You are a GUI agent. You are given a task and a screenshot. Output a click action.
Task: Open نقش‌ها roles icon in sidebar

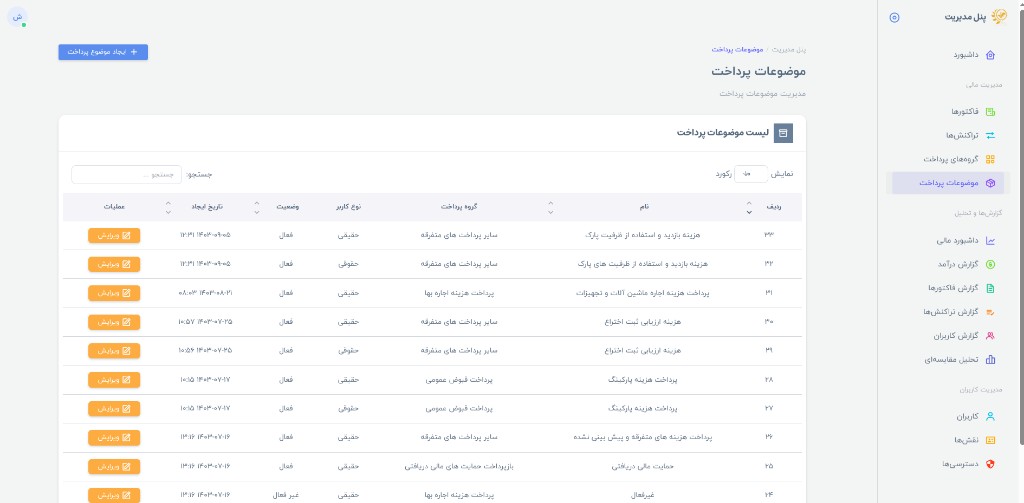coord(990,440)
